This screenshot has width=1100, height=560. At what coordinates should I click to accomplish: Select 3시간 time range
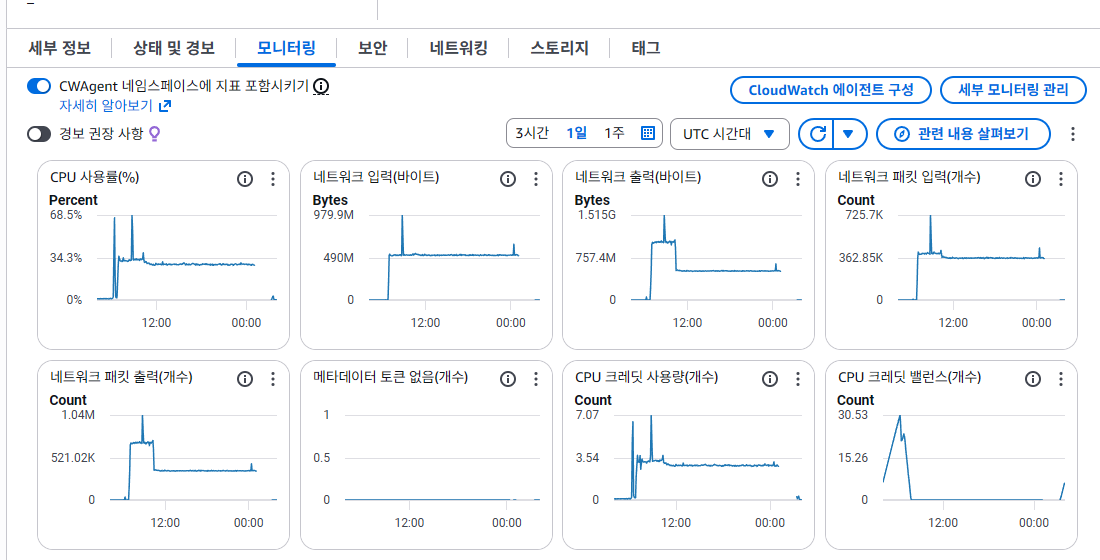[x=532, y=133]
